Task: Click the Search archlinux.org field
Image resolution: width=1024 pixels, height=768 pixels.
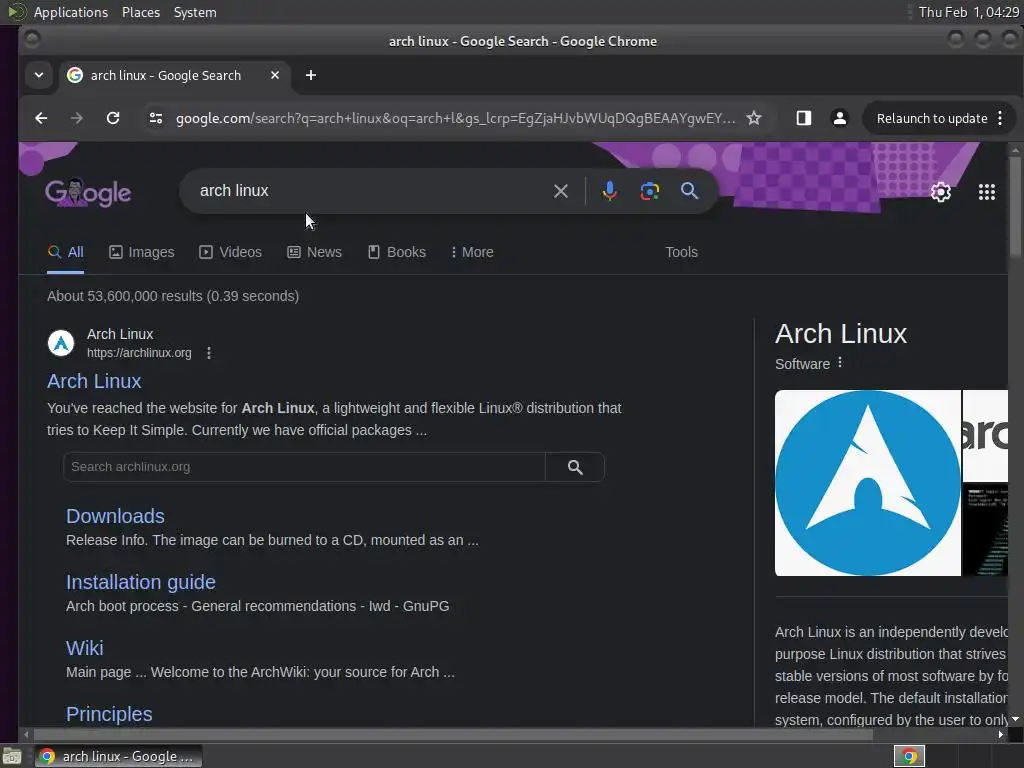Action: [304, 467]
